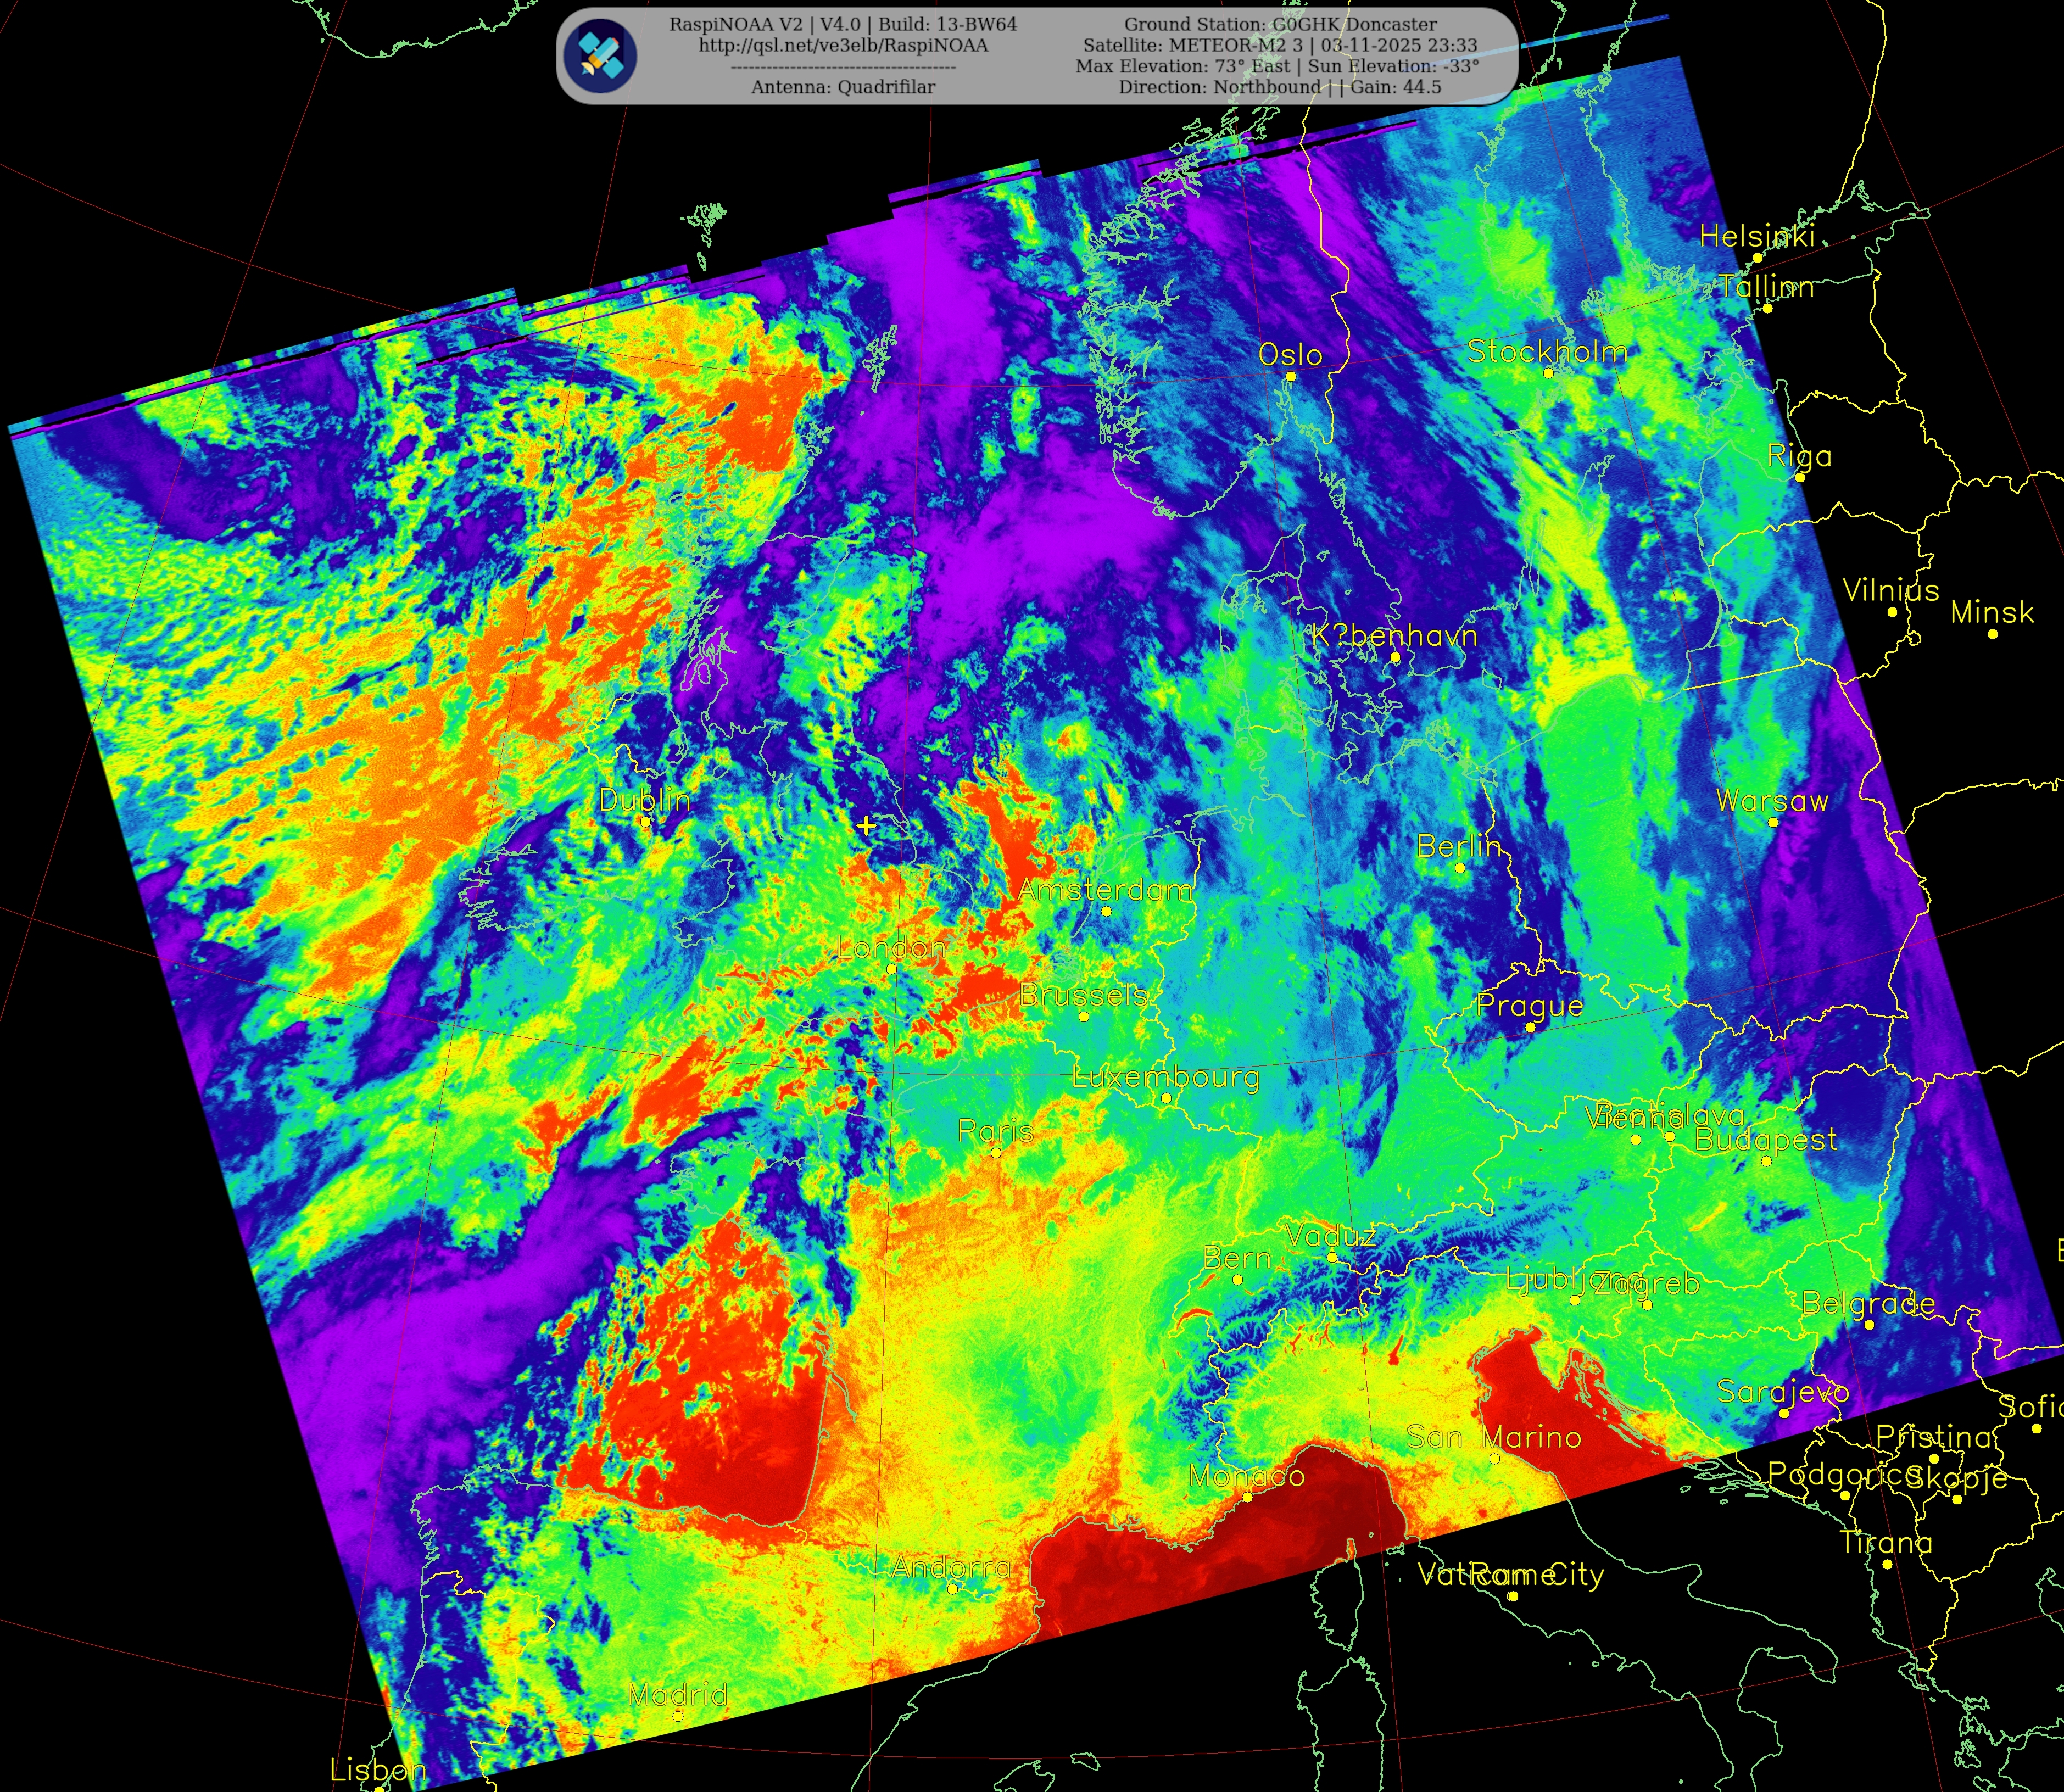This screenshot has height=1792, width=2064.
Task: Click the yellow dot marking Oslo
Action: (1290, 376)
